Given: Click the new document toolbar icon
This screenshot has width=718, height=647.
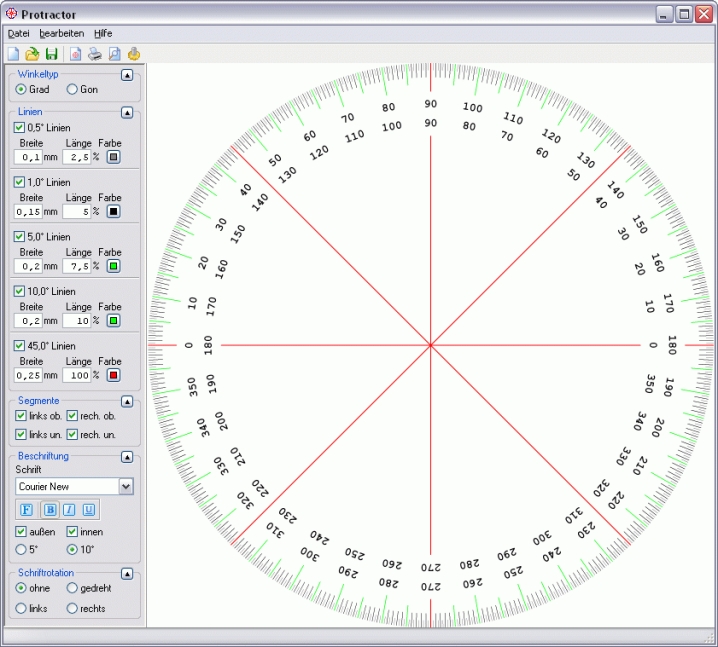Looking at the screenshot, I should (13, 54).
